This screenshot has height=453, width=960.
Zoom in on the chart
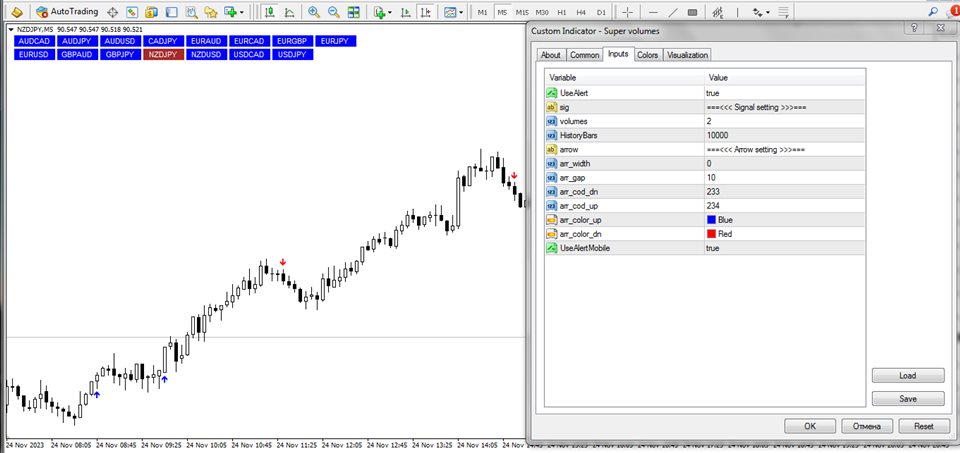(x=314, y=12)
